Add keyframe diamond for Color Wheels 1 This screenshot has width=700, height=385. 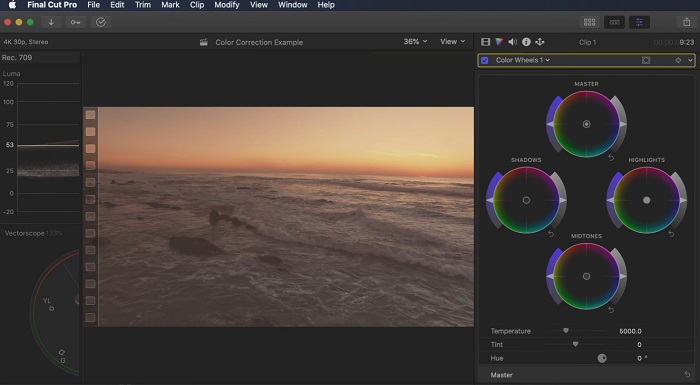(678, 60)
